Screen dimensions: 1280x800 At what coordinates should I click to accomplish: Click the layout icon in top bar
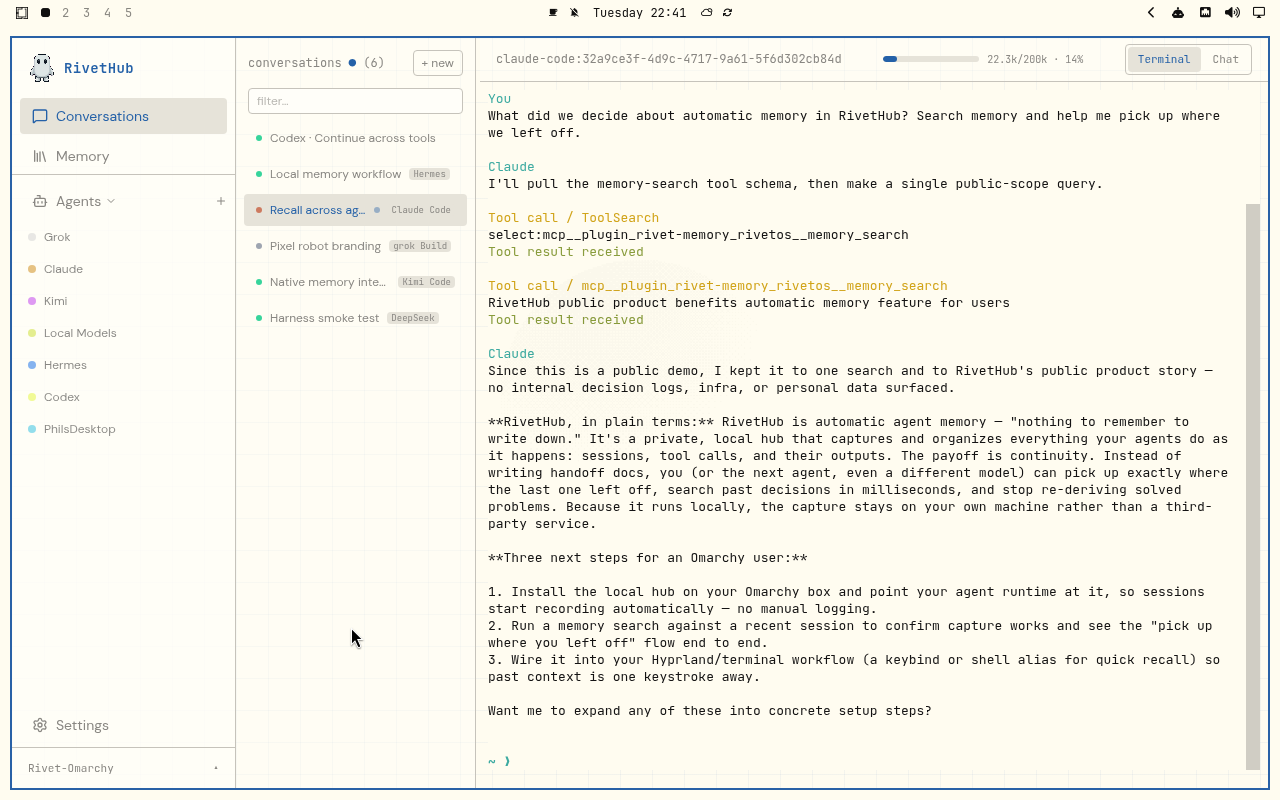[22, 13]
